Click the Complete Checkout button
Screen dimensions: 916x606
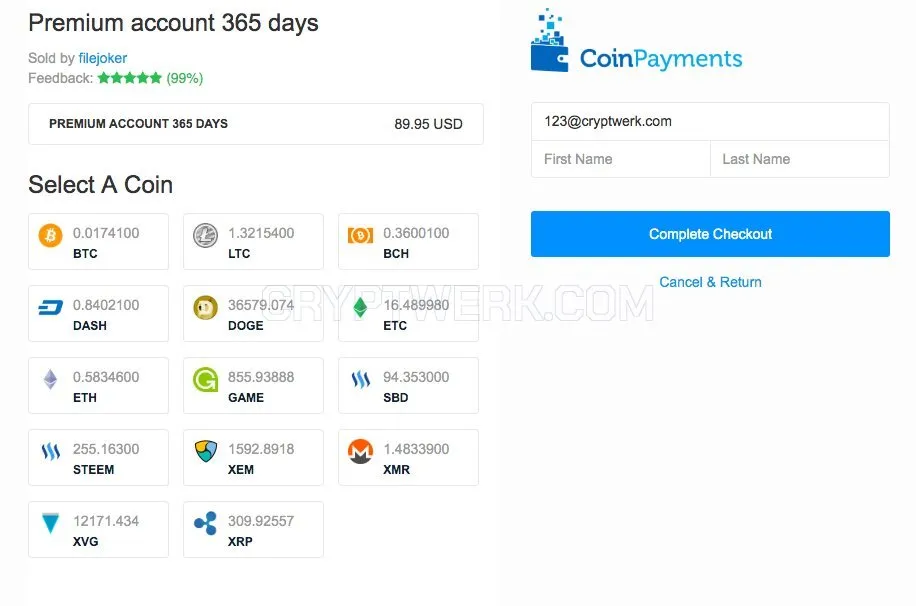[710, 234]
